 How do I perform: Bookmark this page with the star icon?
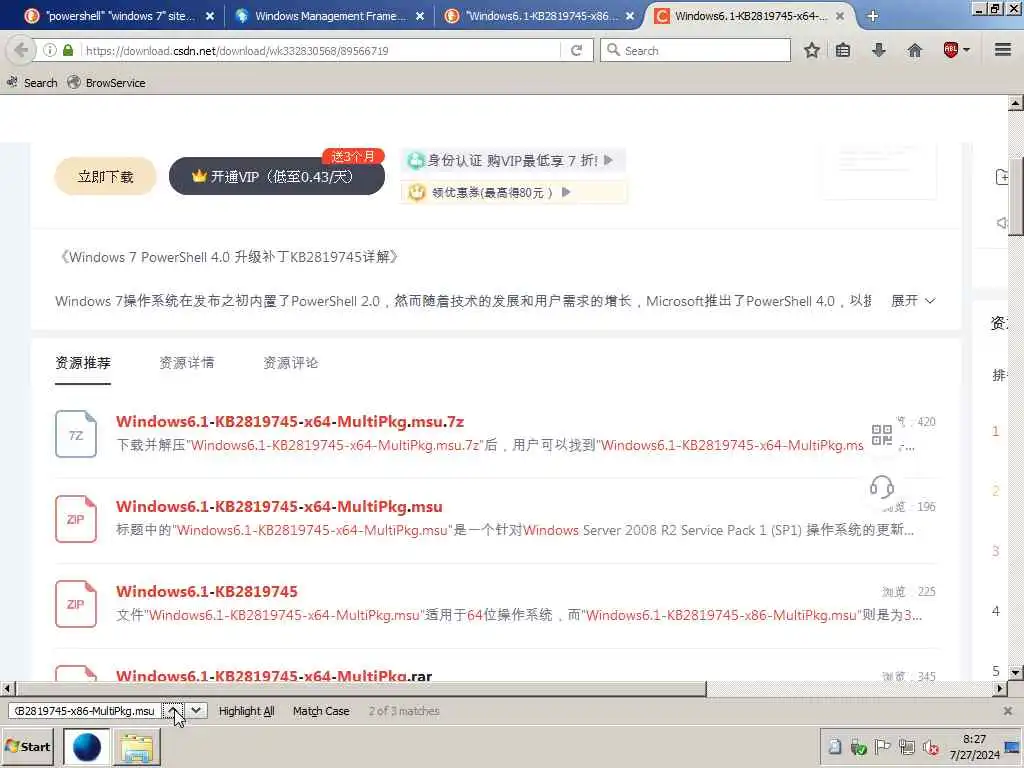(x=812, y=50)
